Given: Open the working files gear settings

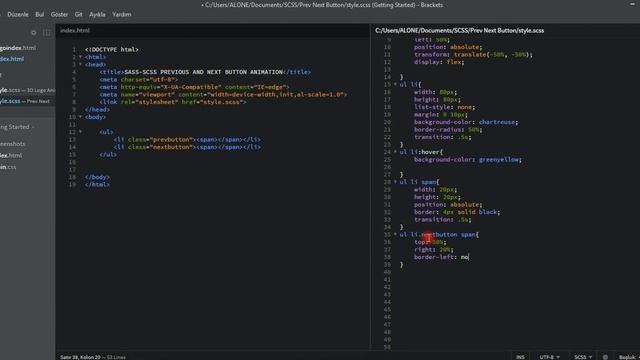Looking at the screenshot, I should pyautogui.click(x=33, y=33).
